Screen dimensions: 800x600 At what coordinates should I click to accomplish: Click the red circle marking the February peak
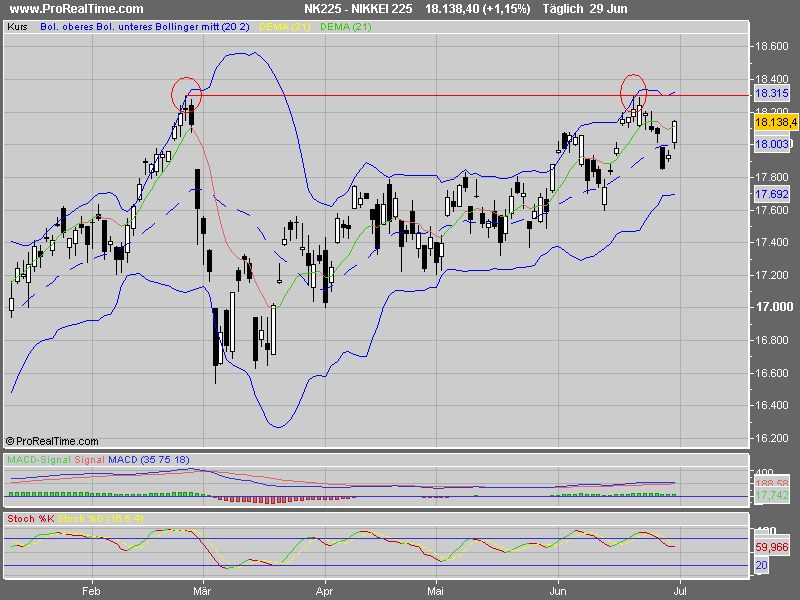pos(186,93)
